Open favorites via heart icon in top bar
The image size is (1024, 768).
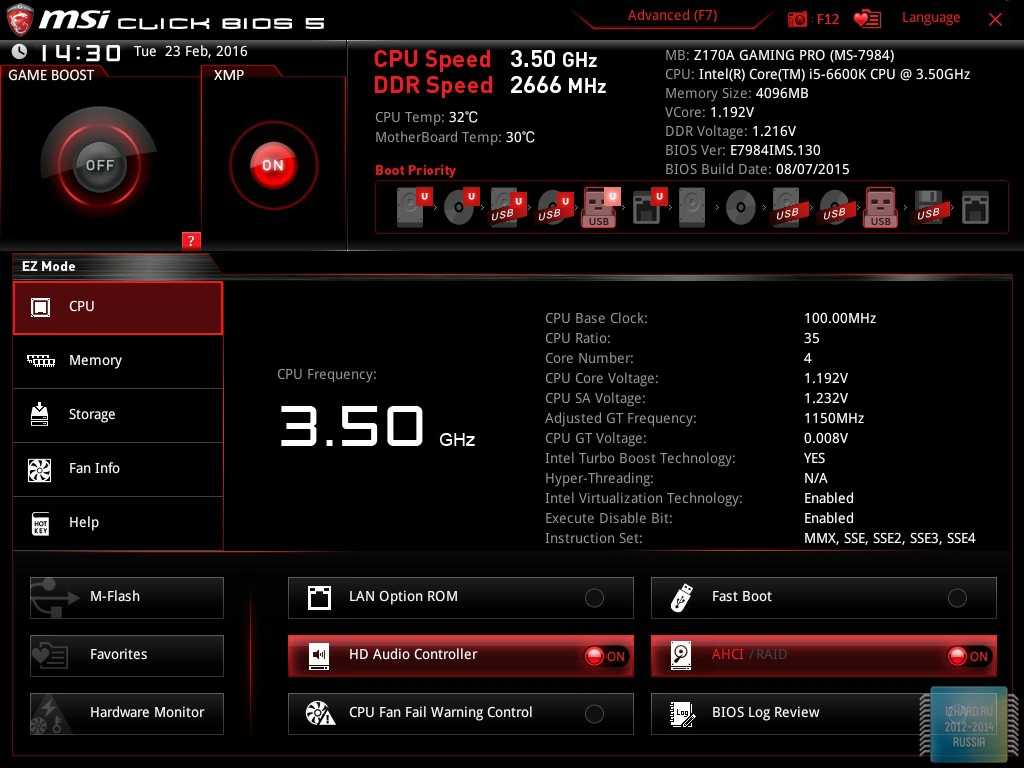(867, 19)
